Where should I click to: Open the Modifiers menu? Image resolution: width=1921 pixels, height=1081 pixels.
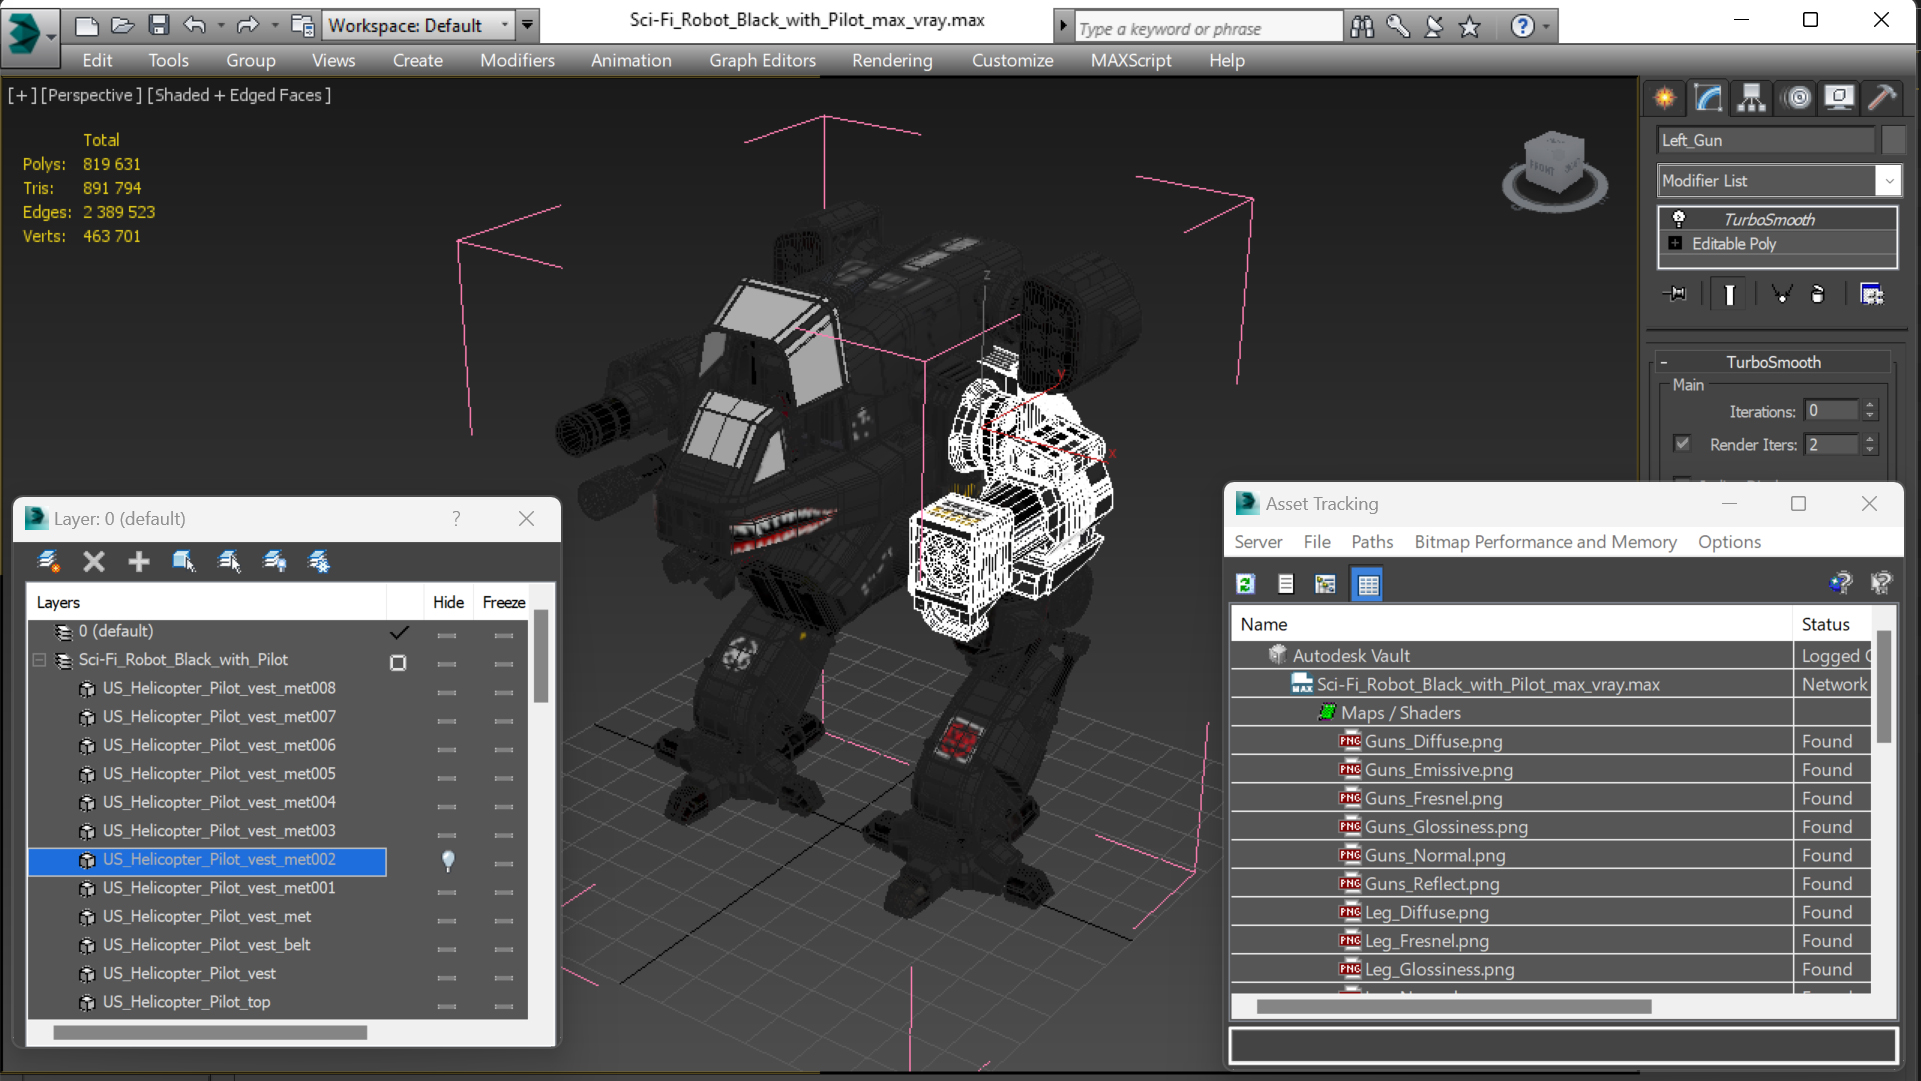(517, 61)
